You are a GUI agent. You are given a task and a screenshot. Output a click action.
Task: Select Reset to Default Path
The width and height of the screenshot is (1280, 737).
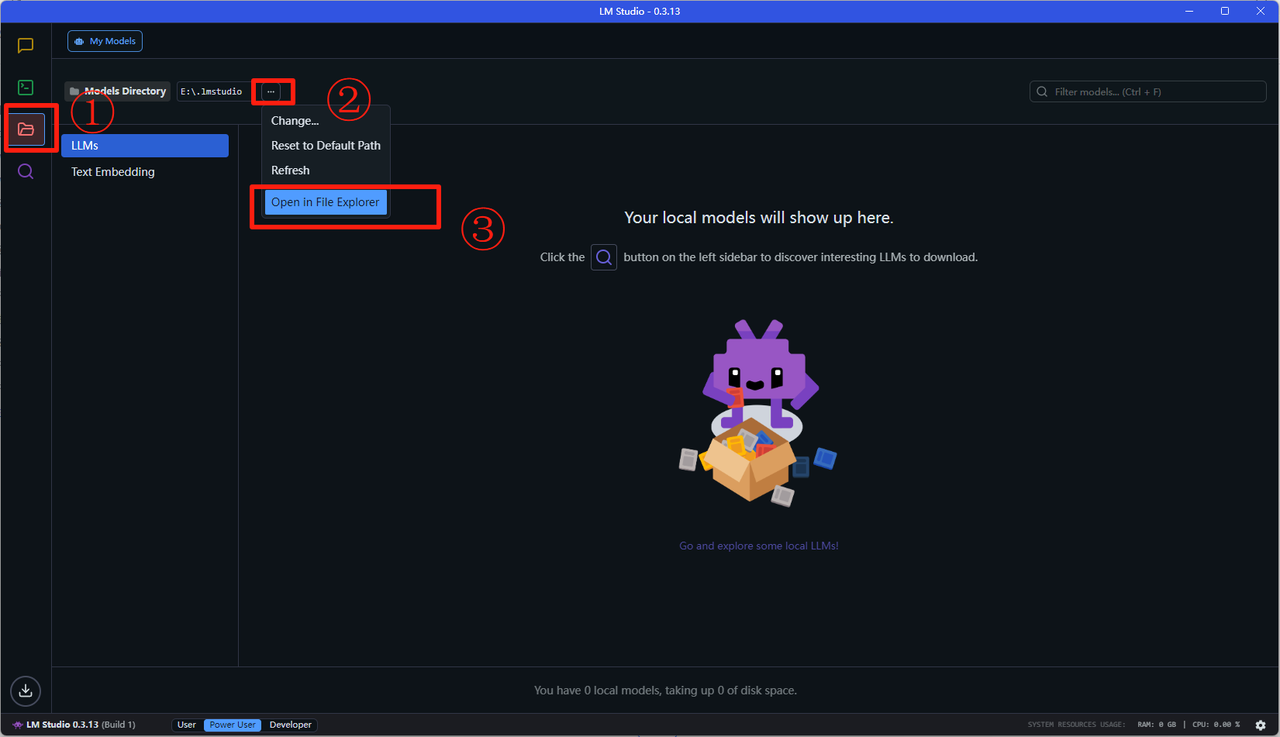pyautogui.click(x=325, y=145)
